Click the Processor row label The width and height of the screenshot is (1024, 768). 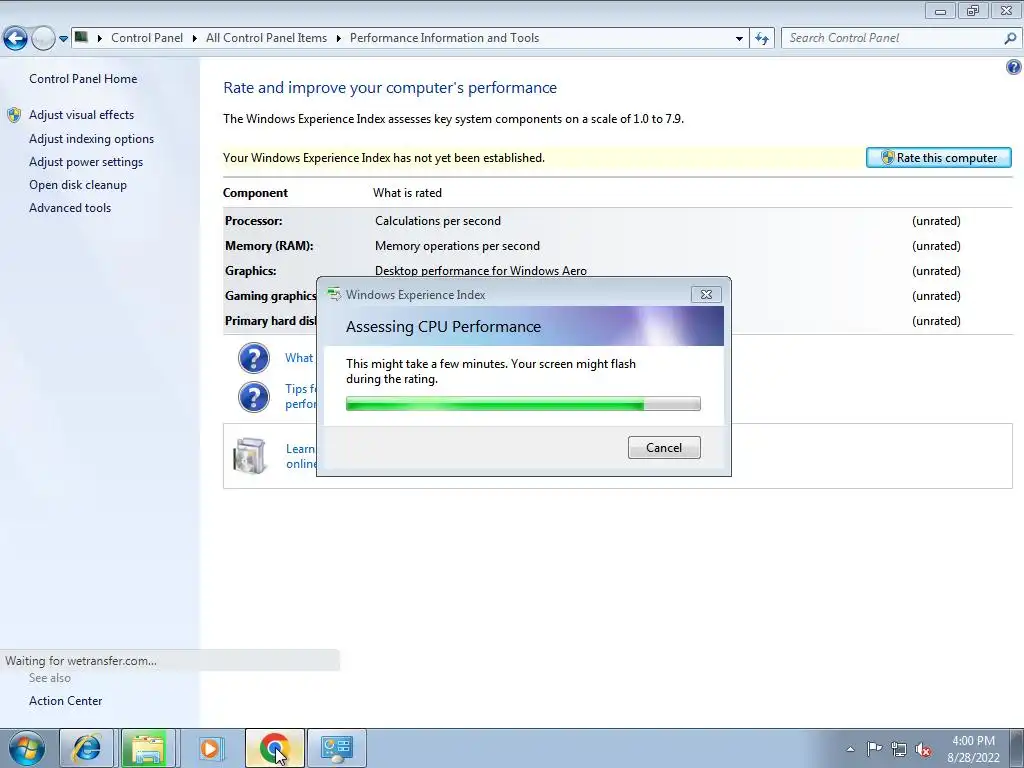click(x=253, y=221)
